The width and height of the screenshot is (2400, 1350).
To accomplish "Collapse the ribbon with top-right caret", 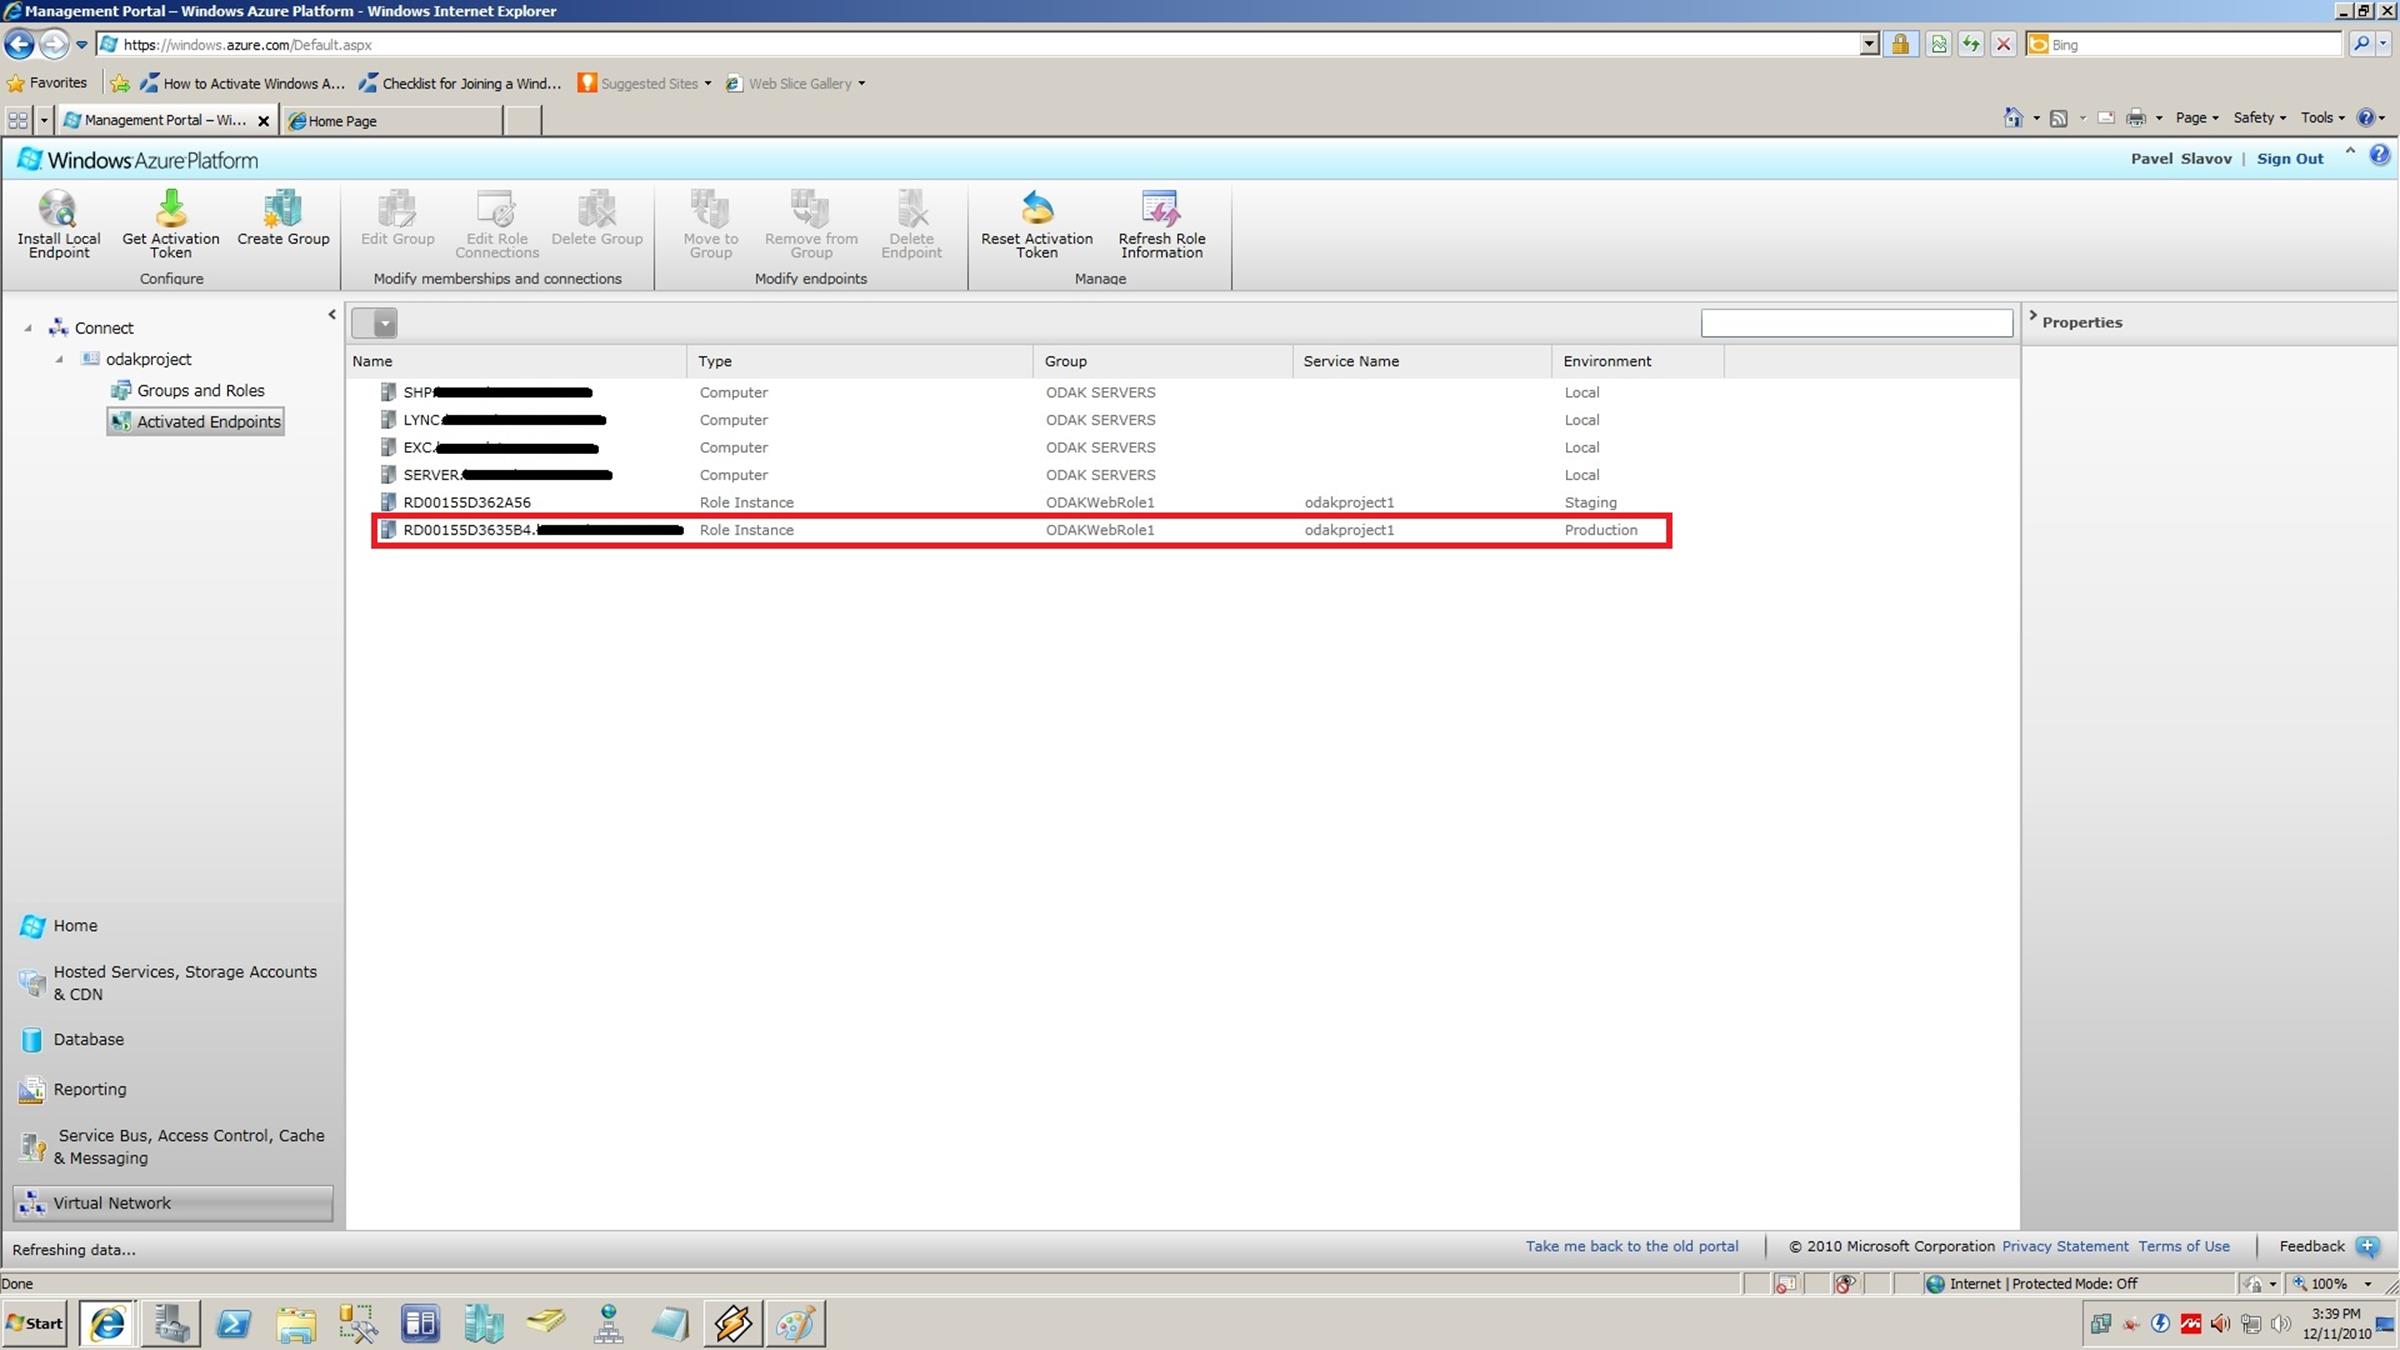I will [x=2350, y=151].
